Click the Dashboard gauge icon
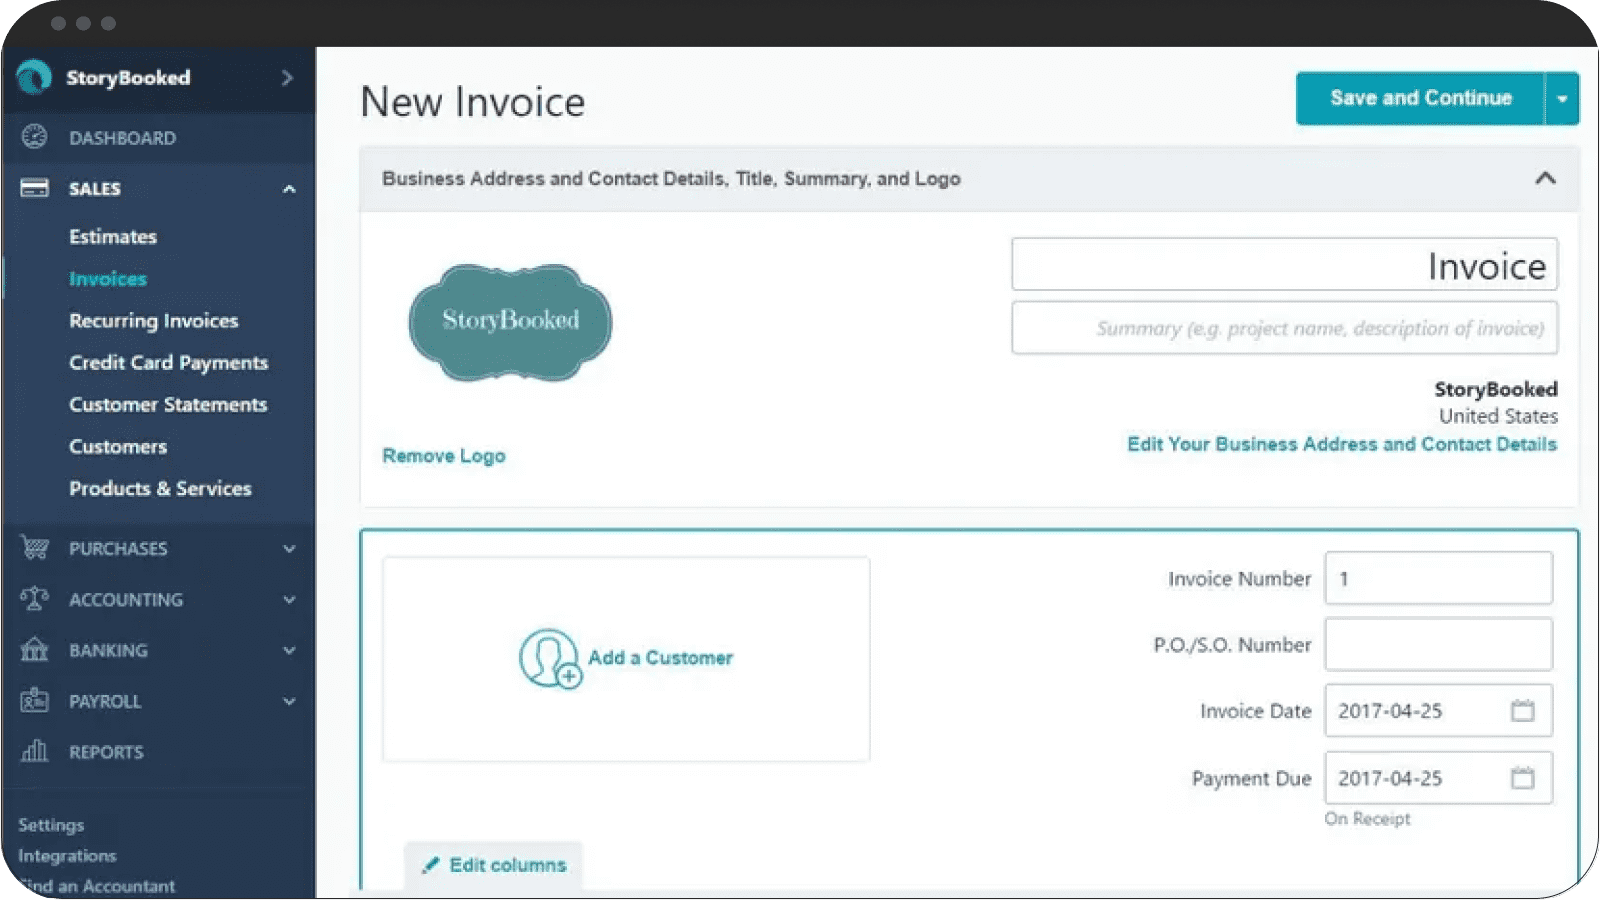 (x=34, y=137)
